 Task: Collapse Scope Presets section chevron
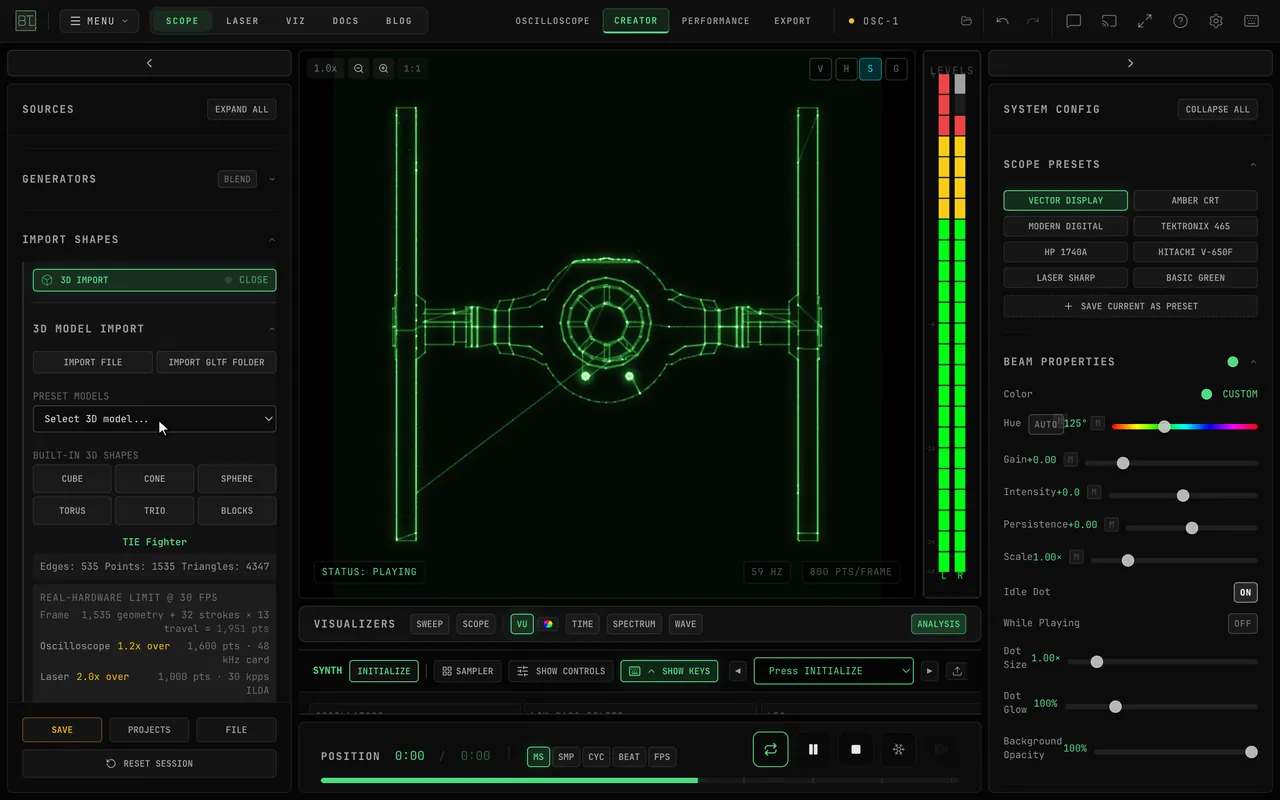(1253, 165)
